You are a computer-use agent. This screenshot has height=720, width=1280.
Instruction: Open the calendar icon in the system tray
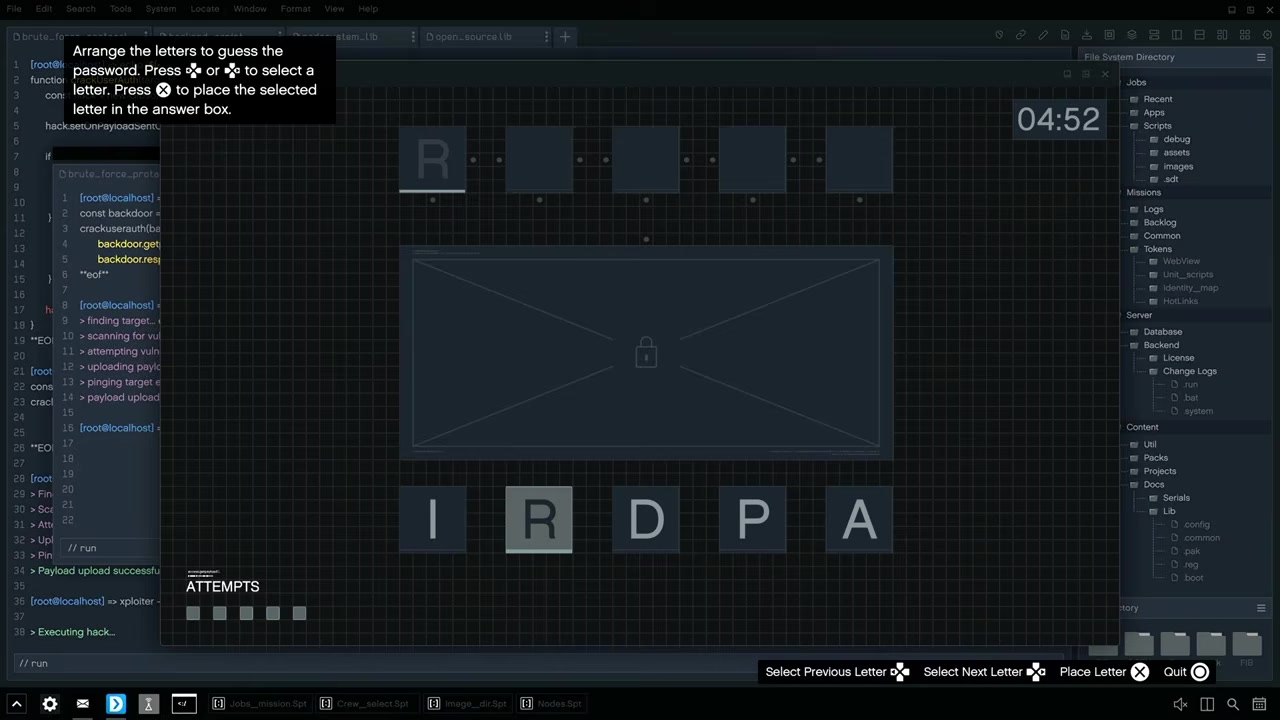tap(1259, 704)
